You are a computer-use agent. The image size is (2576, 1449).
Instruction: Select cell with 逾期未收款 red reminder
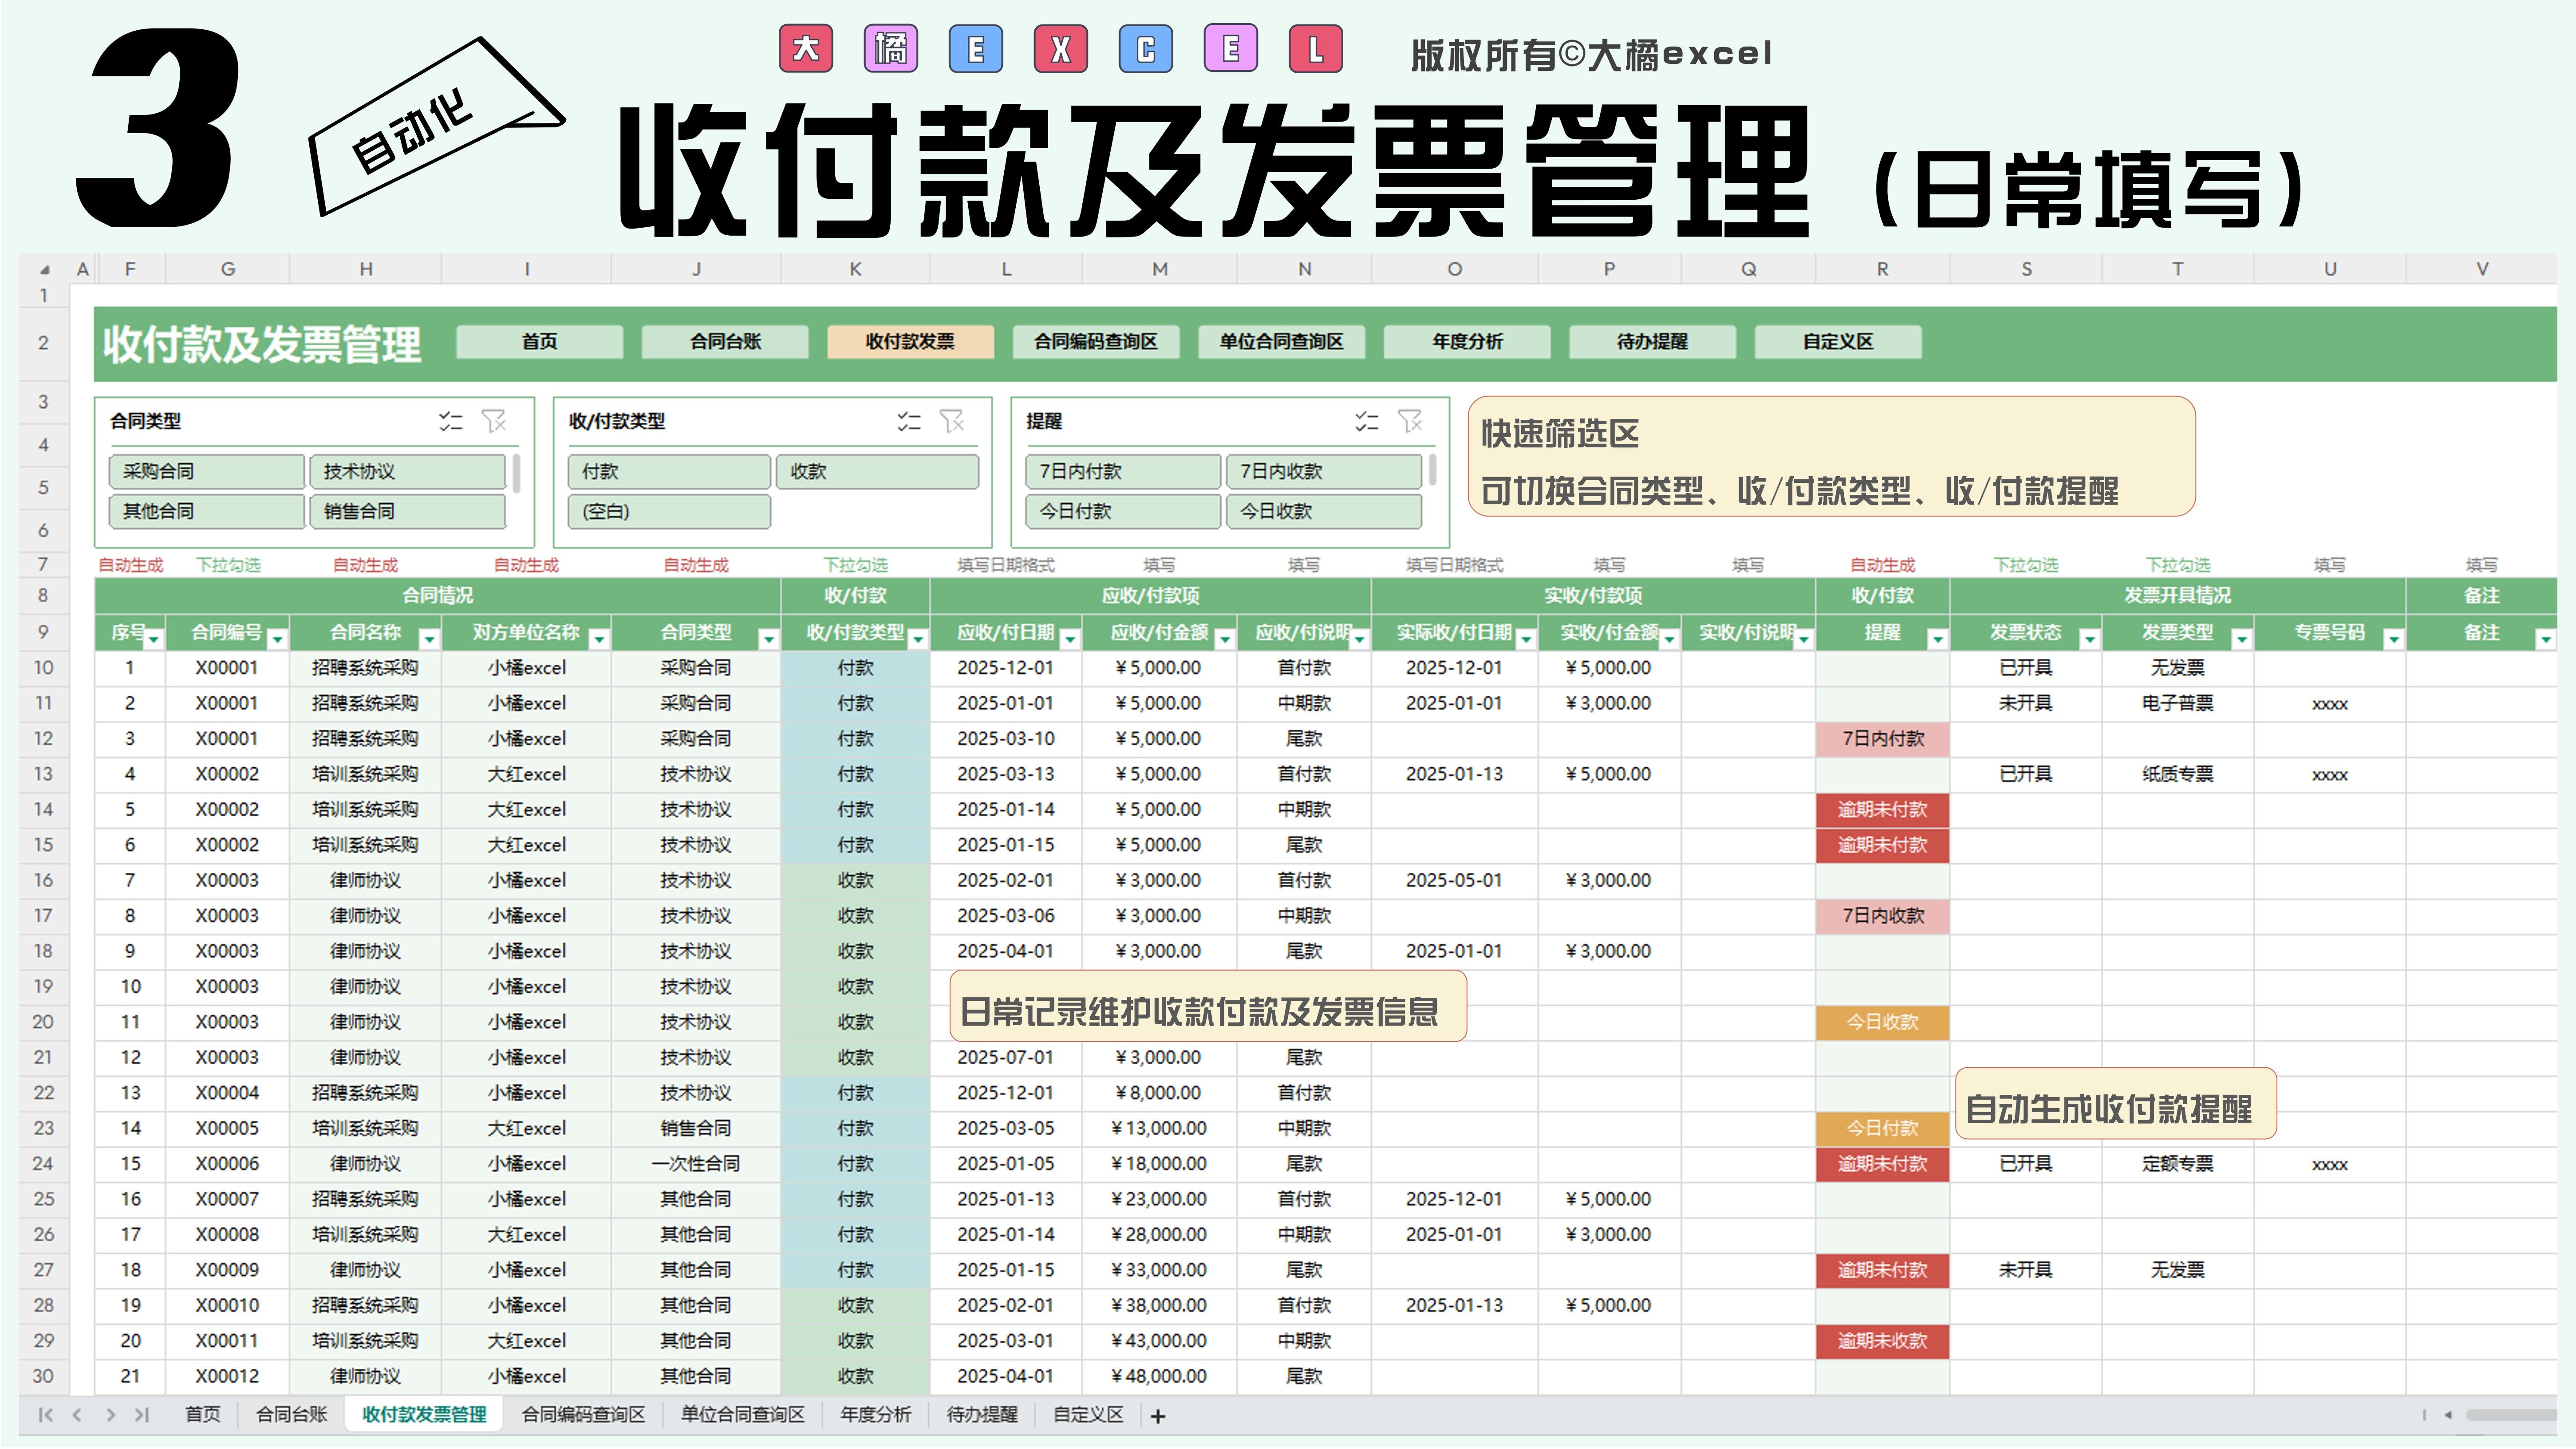point(1882,1341)
